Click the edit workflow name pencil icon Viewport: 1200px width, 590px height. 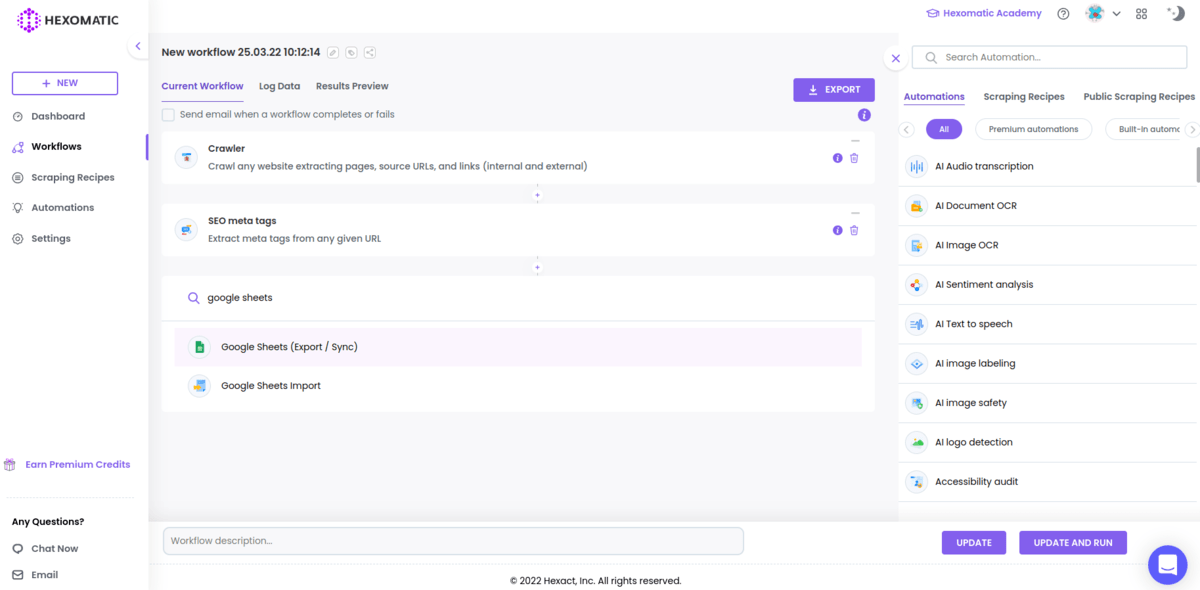point(333,52)
